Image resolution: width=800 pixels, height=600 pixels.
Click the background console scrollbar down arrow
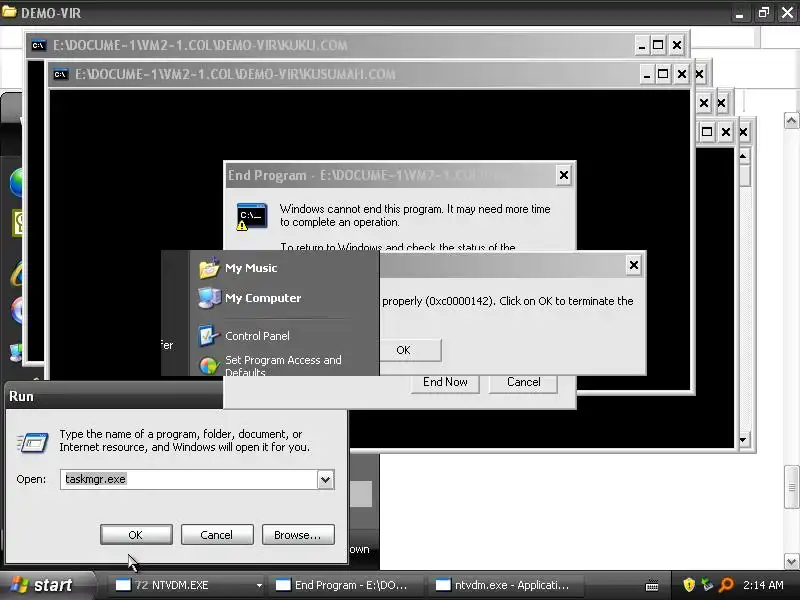743,440
